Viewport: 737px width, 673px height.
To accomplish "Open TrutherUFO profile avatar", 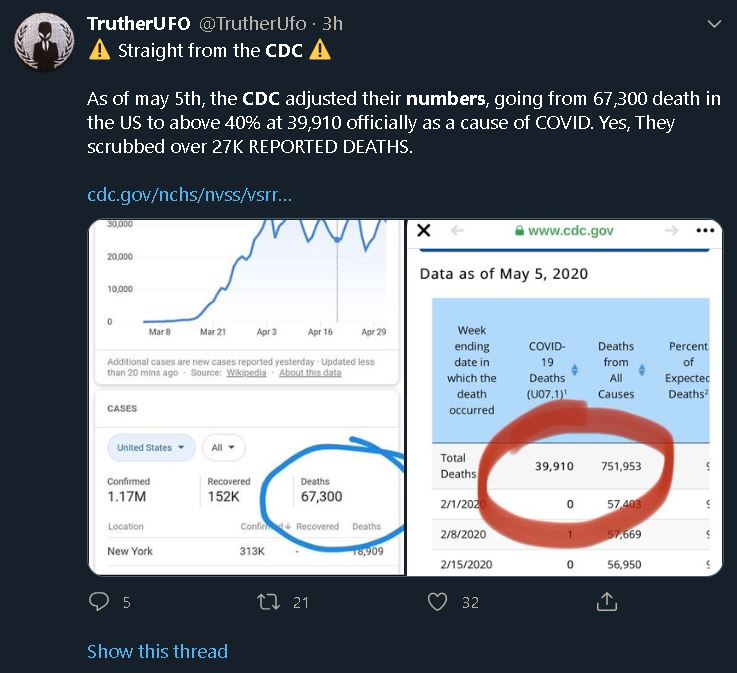I will click(44, 42).
